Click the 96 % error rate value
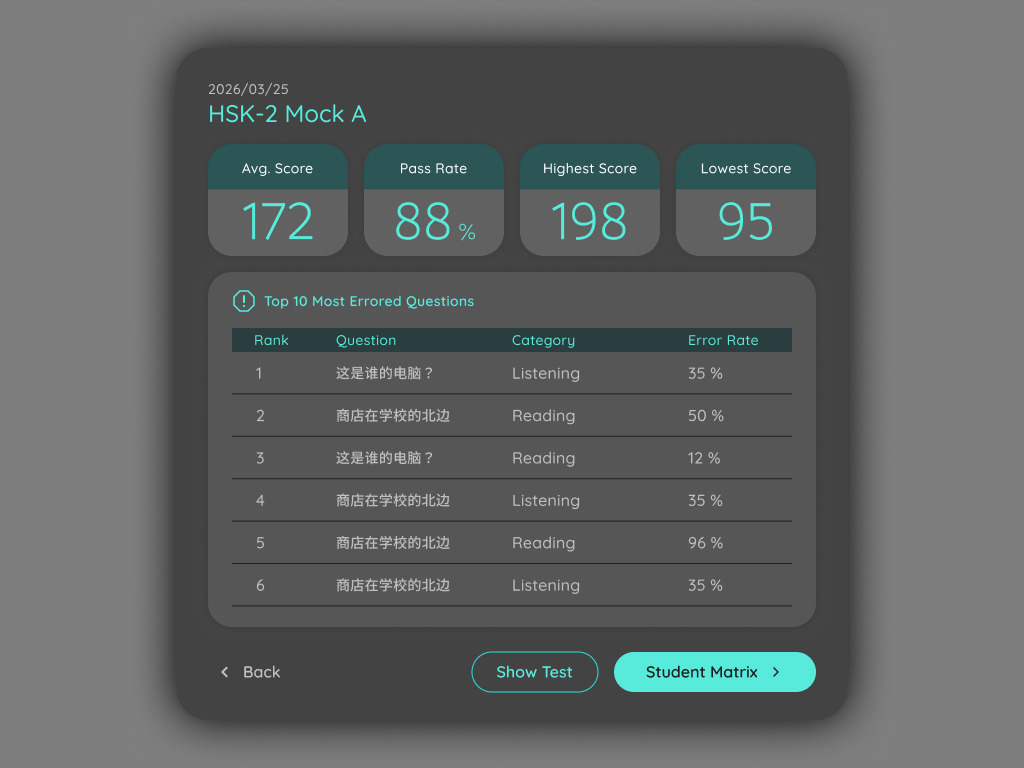Screen dimensions: 1024x768 705,543
